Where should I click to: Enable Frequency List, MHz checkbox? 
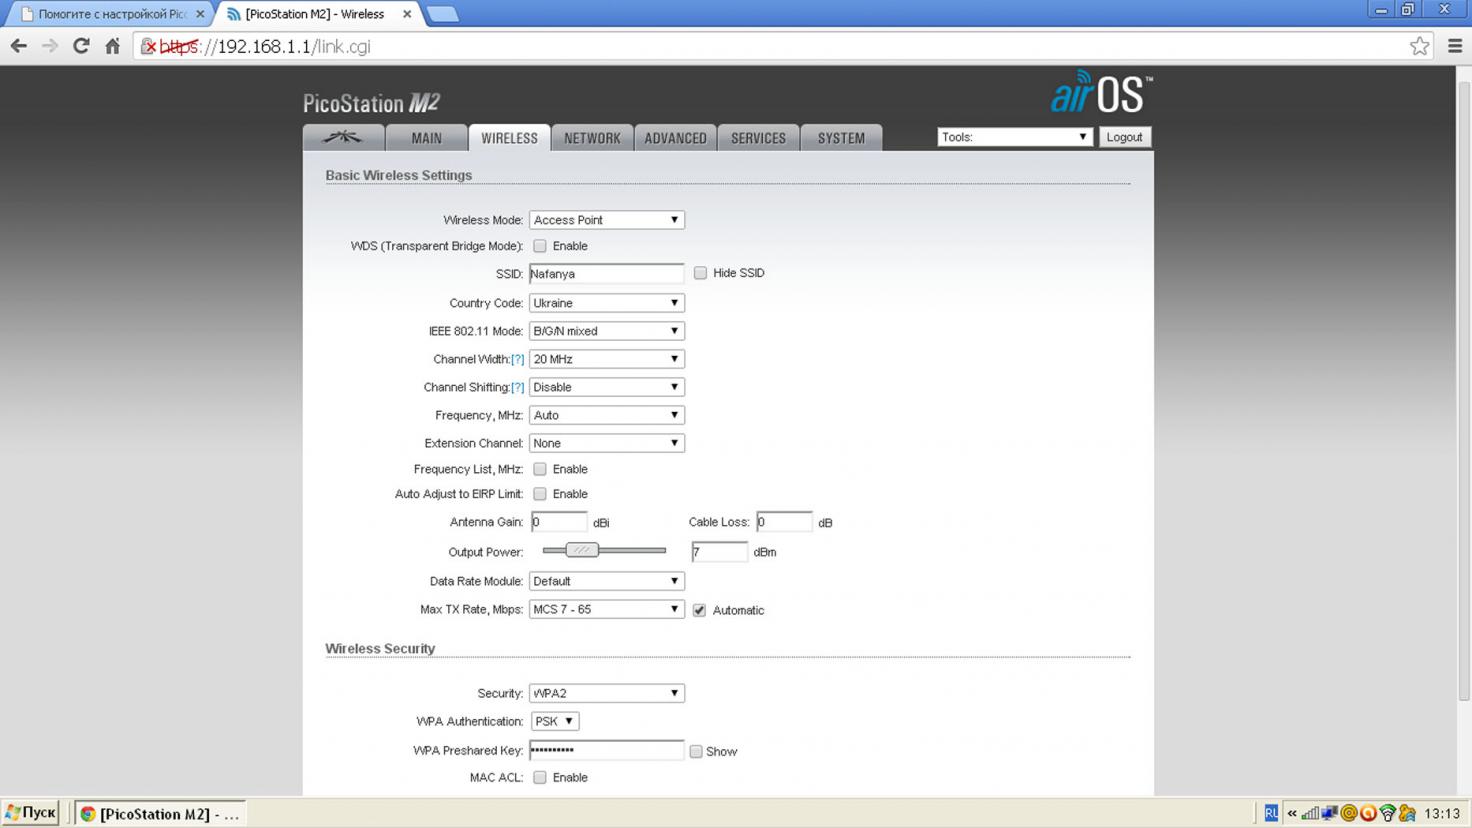click(540, 469)
